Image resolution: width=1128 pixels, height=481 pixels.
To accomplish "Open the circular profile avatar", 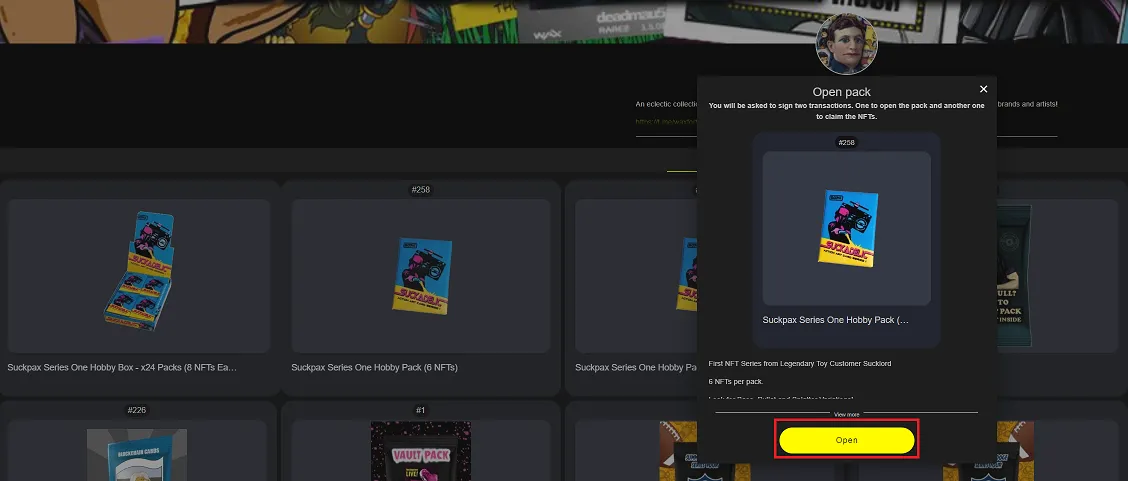I will click(x=846, y=44).
